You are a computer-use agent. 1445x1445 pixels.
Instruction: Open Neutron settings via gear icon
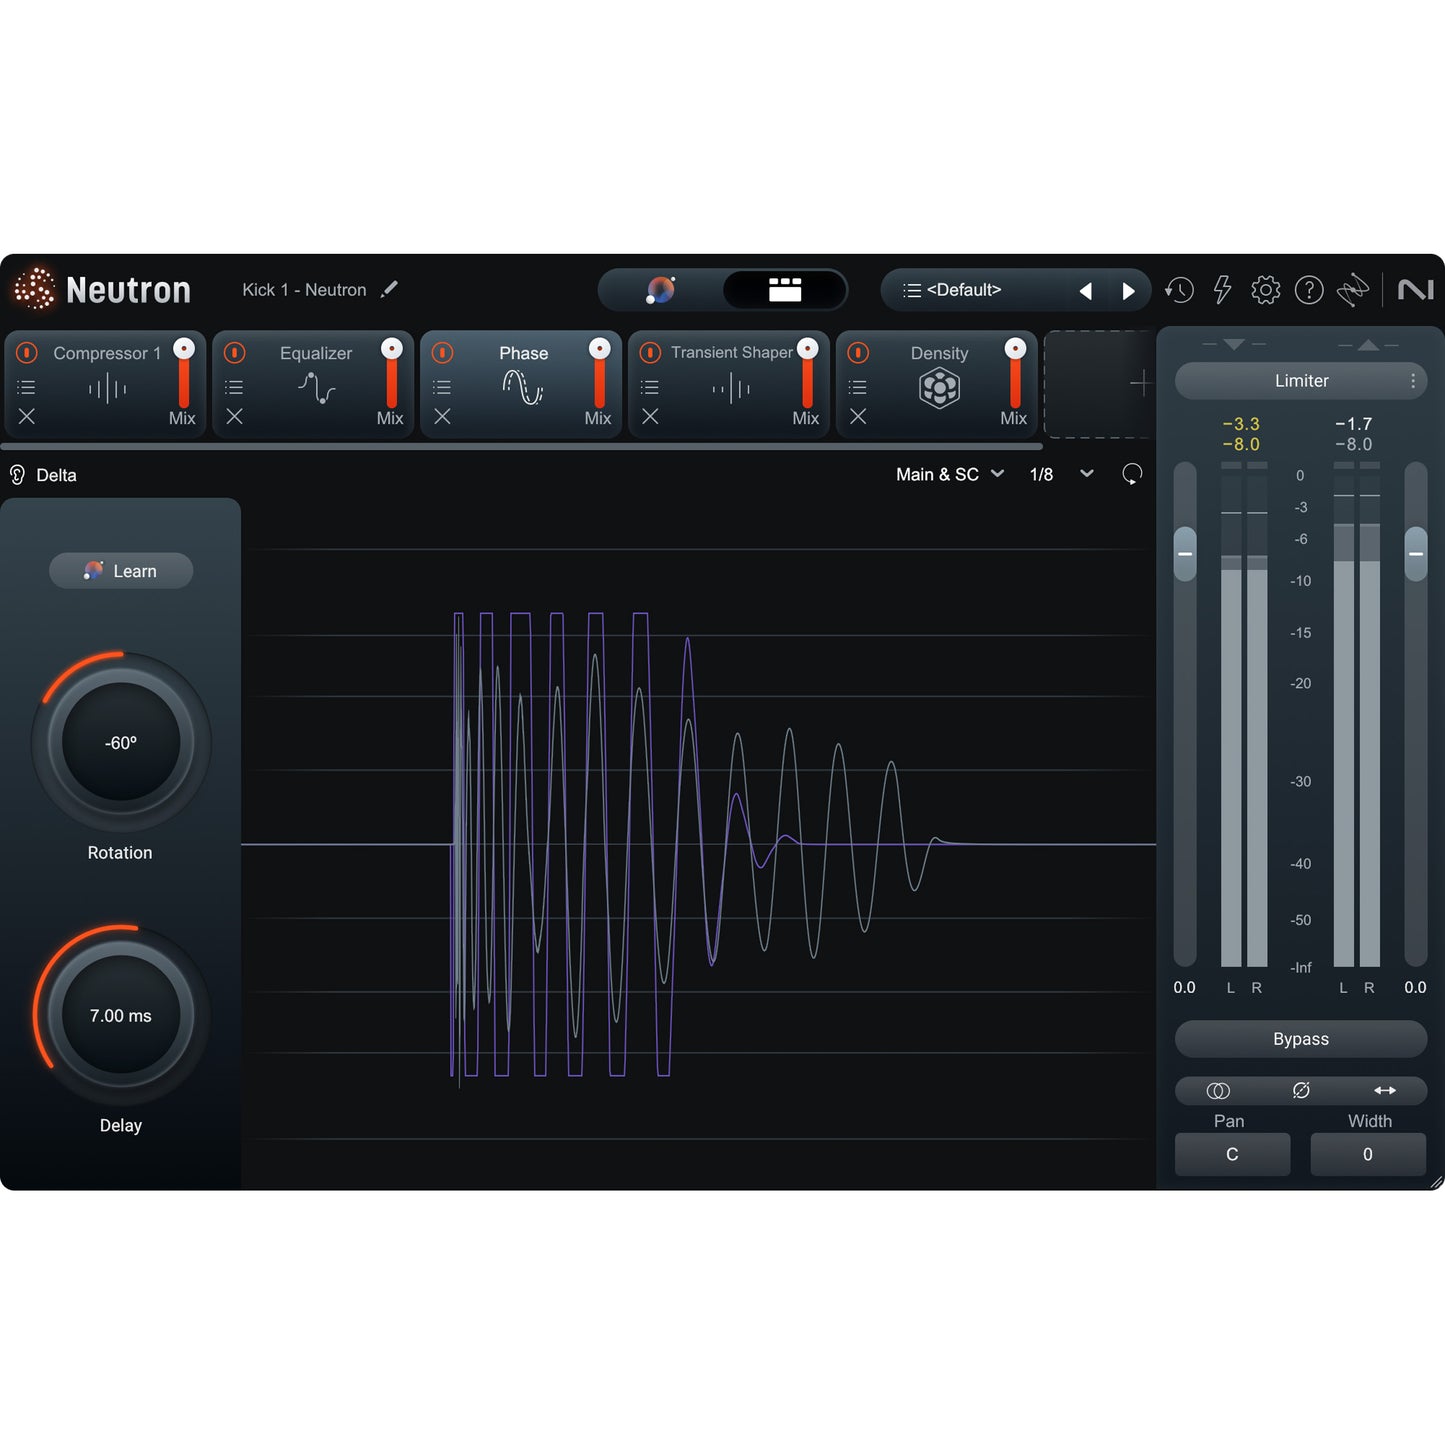pos(1265,290)
